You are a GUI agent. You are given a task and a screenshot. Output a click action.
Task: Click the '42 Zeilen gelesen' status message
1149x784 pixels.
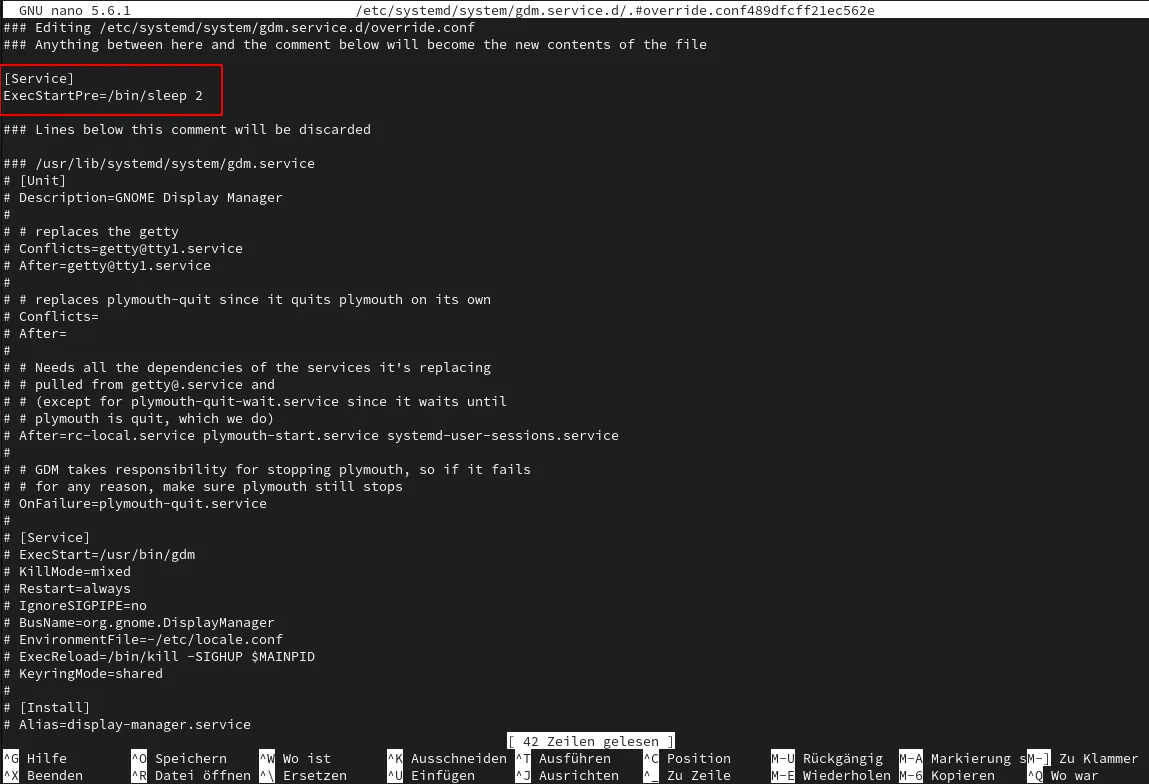point(591,742)
